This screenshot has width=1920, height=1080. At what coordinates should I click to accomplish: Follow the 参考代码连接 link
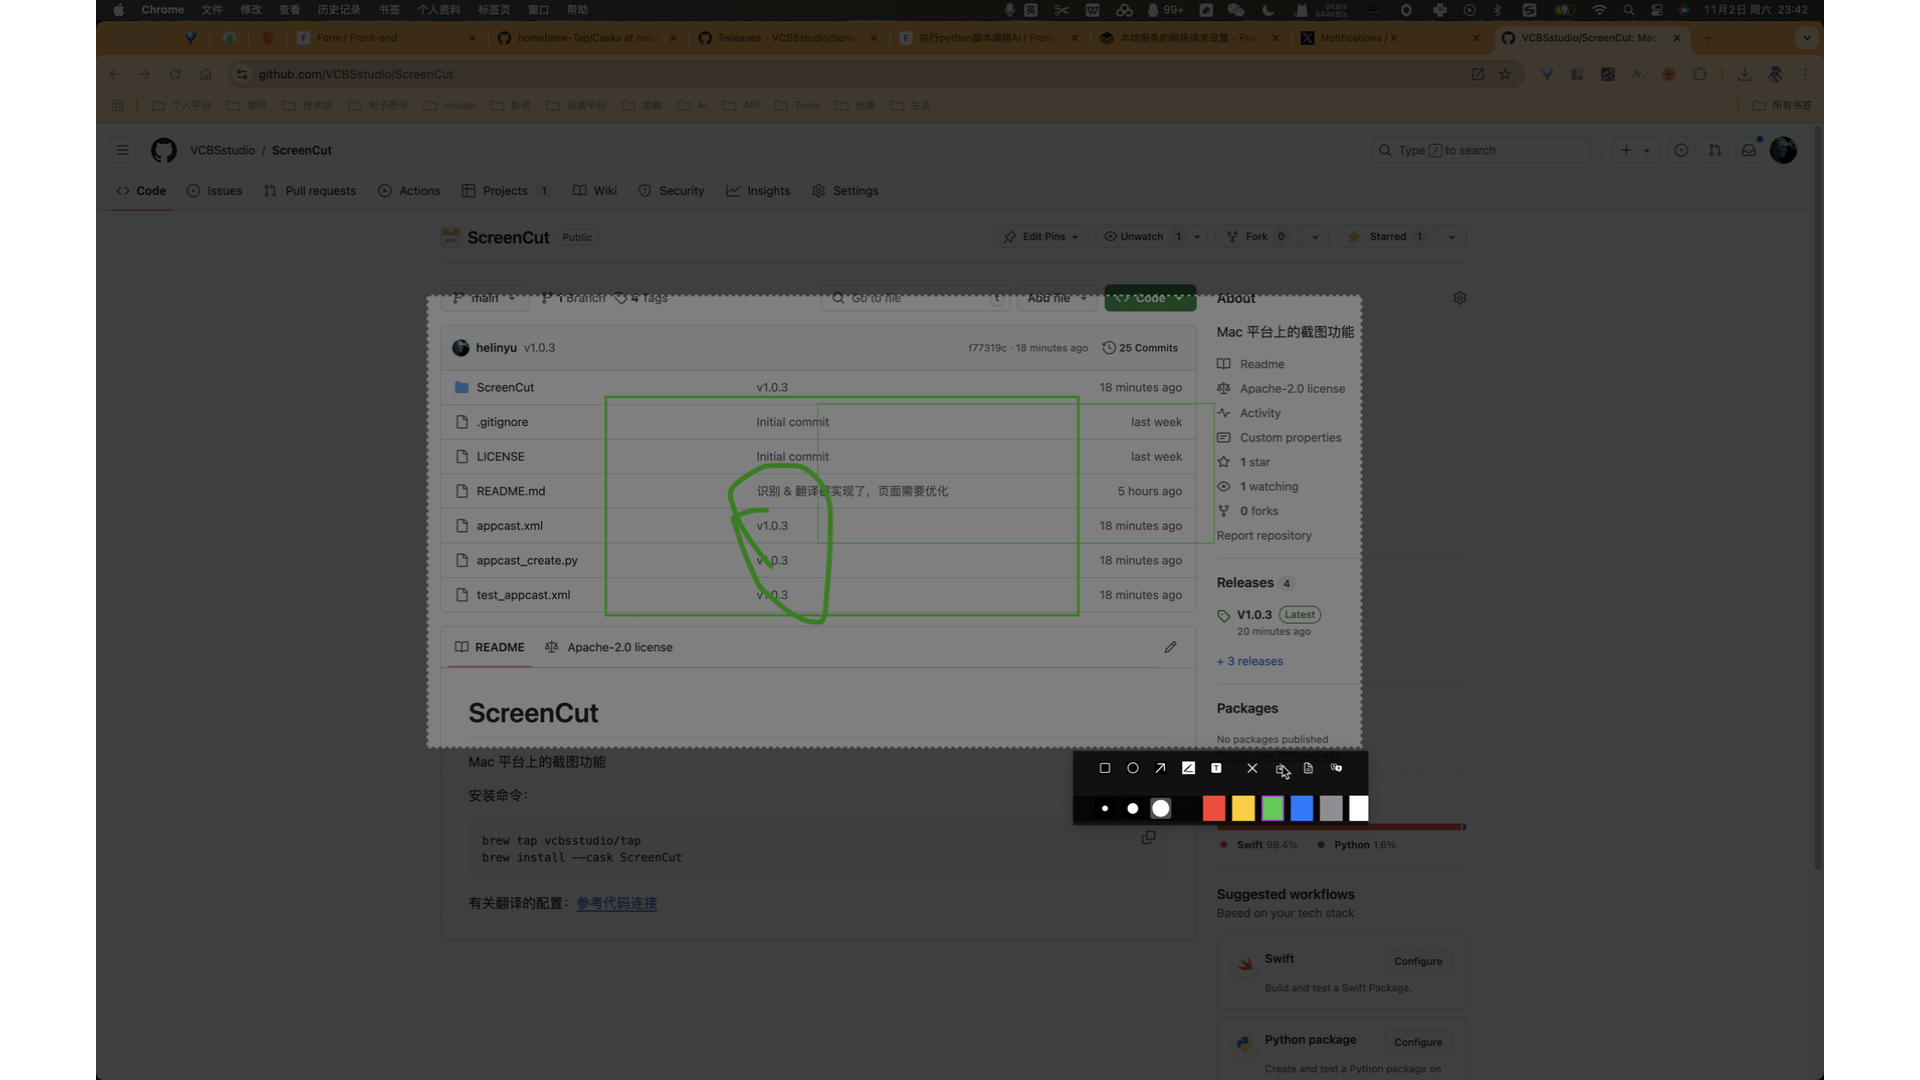pyautogui.click(x=616, y=903)
